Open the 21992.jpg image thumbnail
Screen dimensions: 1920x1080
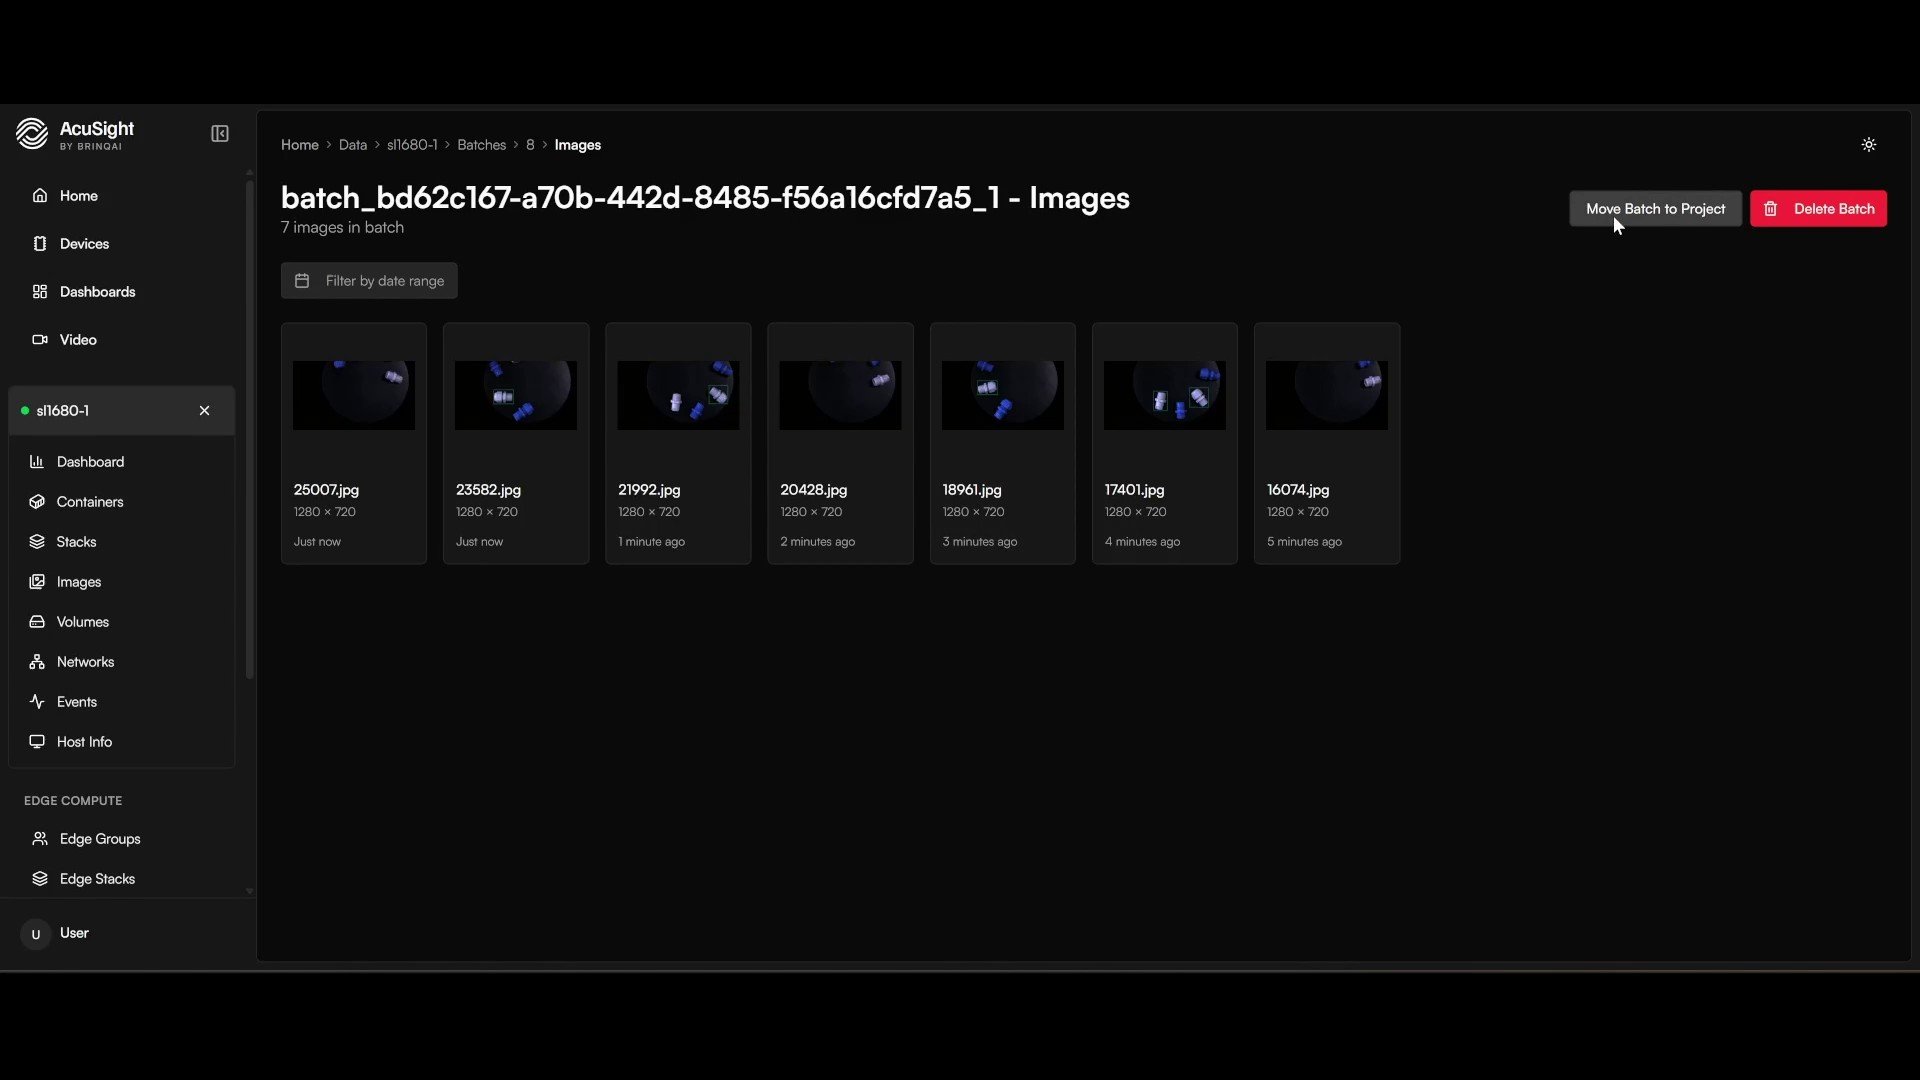(678, 395)
